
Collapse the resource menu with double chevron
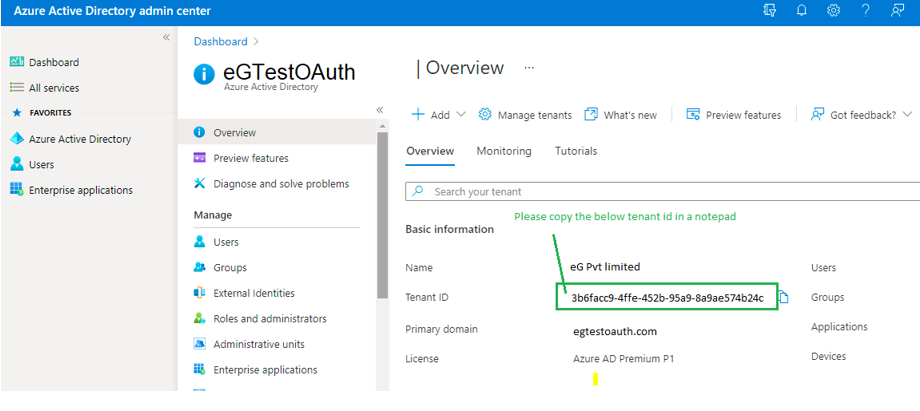click(380, 110)
